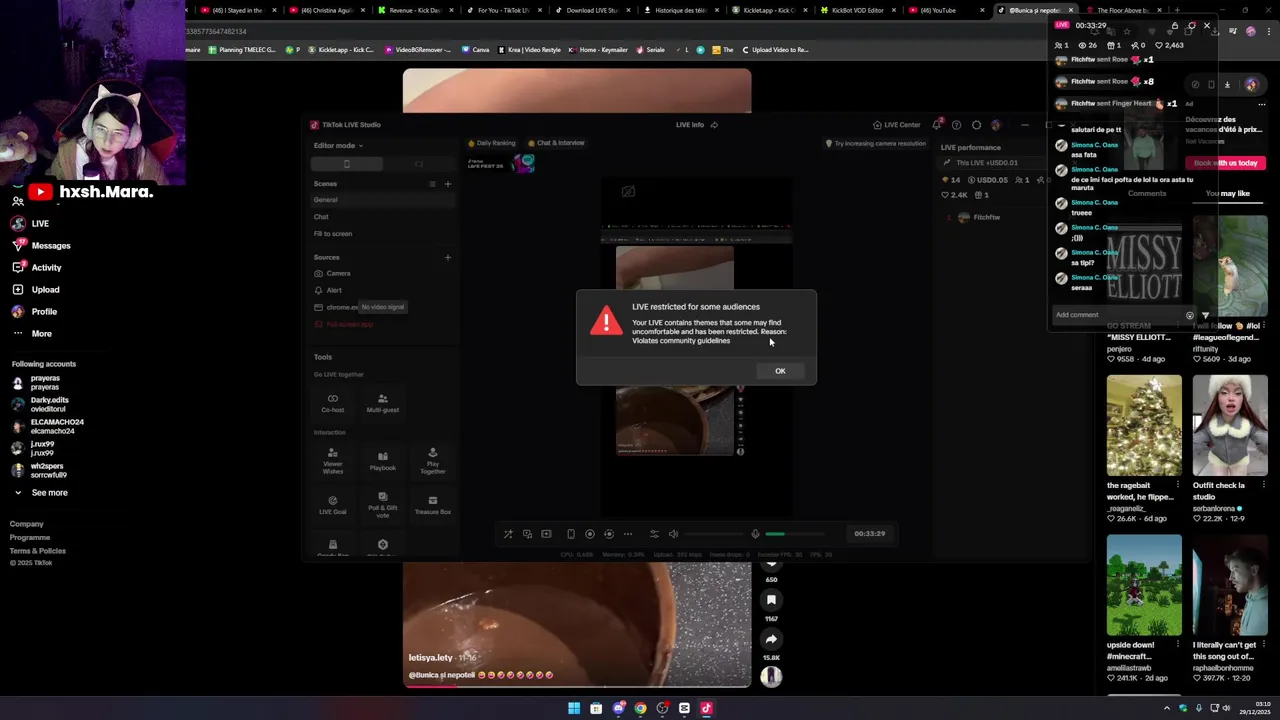The image size is (1280, 720).
Task: Open the Terms & Policies link
Action: (38, 551)
